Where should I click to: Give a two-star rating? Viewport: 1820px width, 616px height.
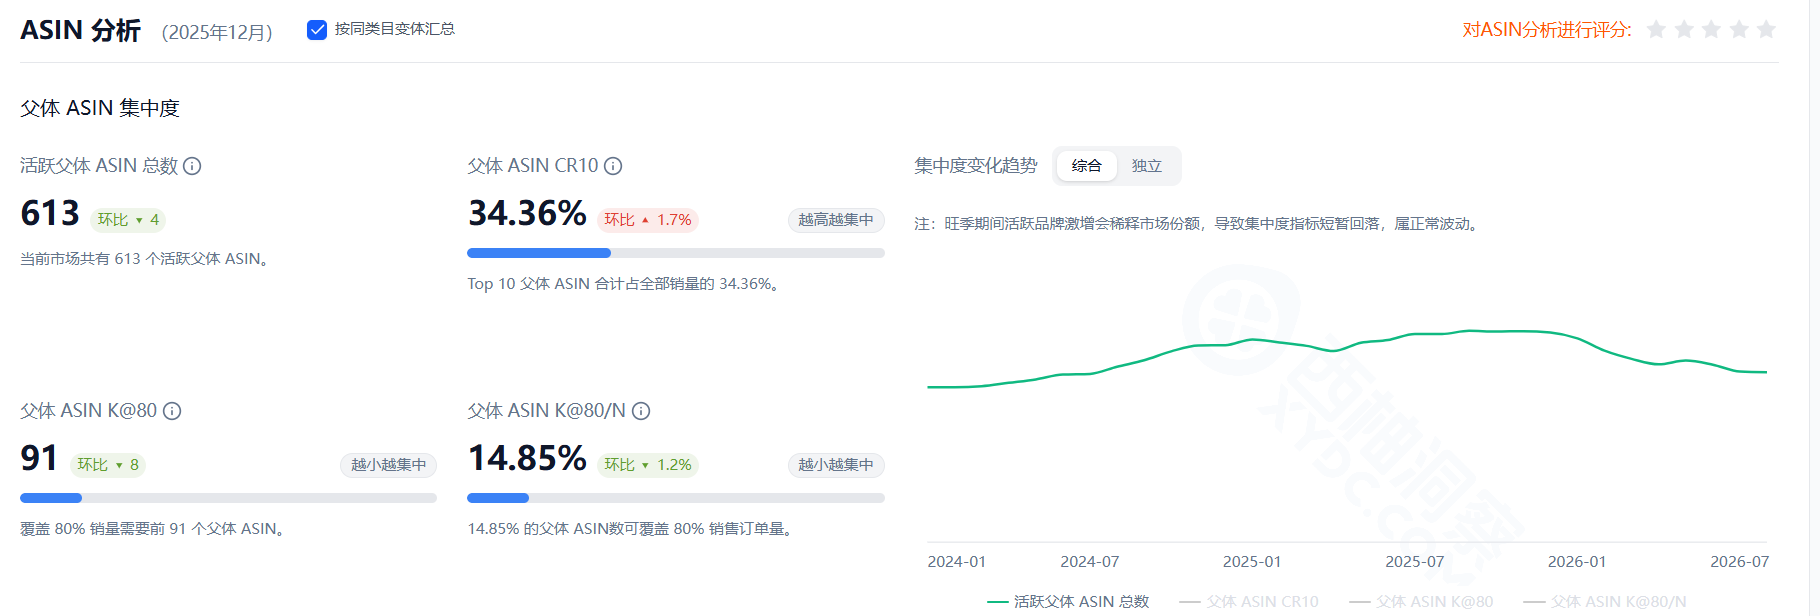pyautogui.click(x=1684, y=29)
